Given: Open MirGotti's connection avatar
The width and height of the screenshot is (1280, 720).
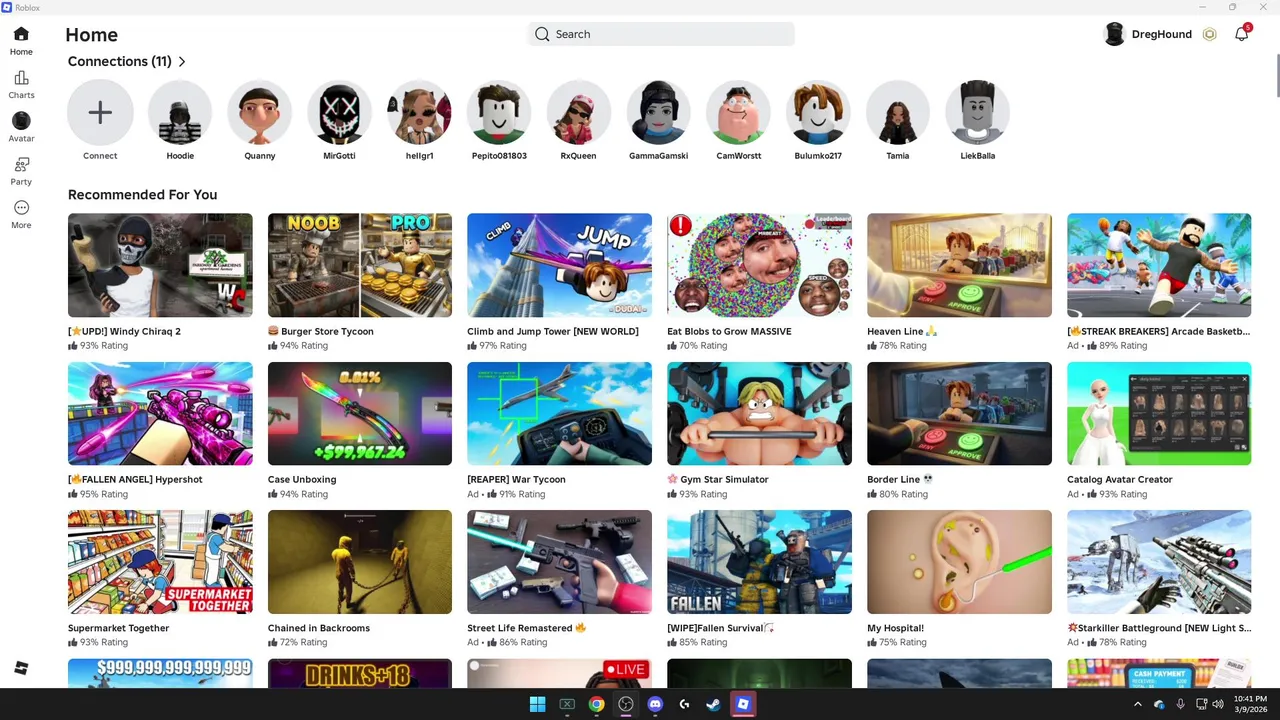Looking at the screenshot, I should click(339, 113).
